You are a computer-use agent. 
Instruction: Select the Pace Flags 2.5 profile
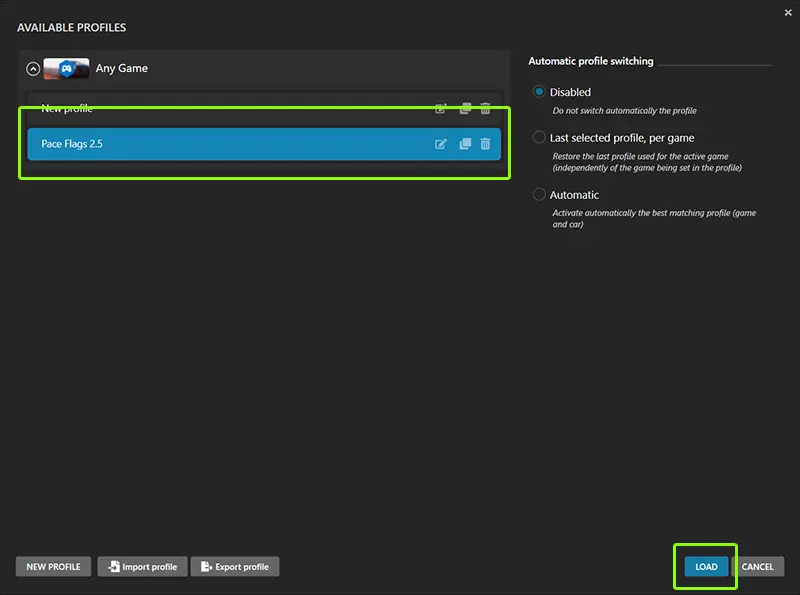tap(200, 144)
